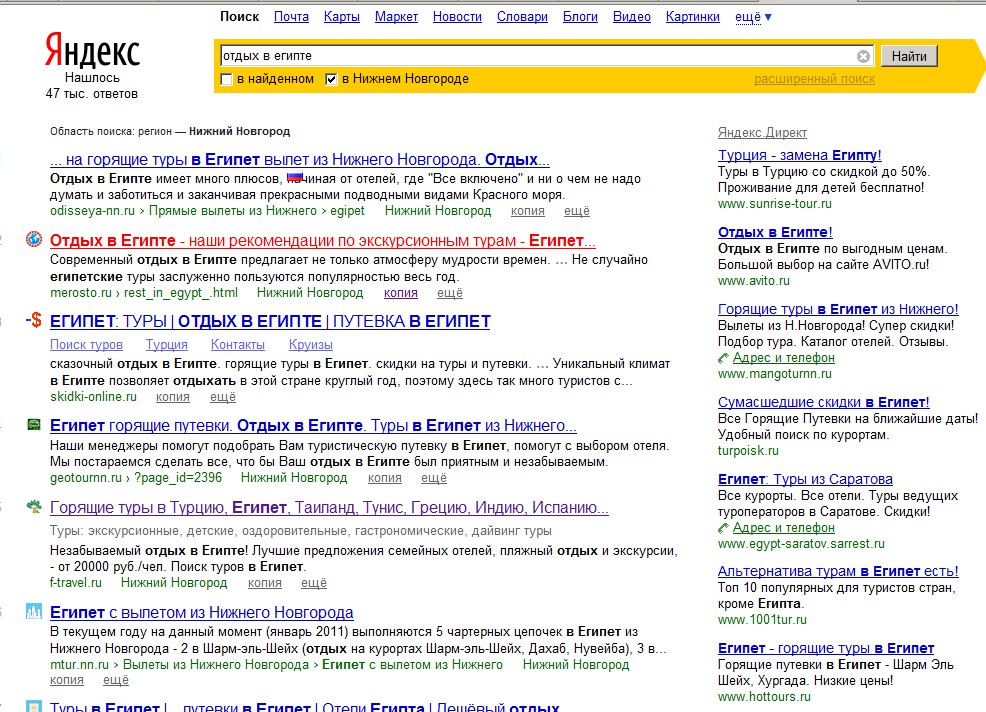Open the "расширенный поиск" link
This screenshot has height=712, width=986.
(x=814, y=79)
